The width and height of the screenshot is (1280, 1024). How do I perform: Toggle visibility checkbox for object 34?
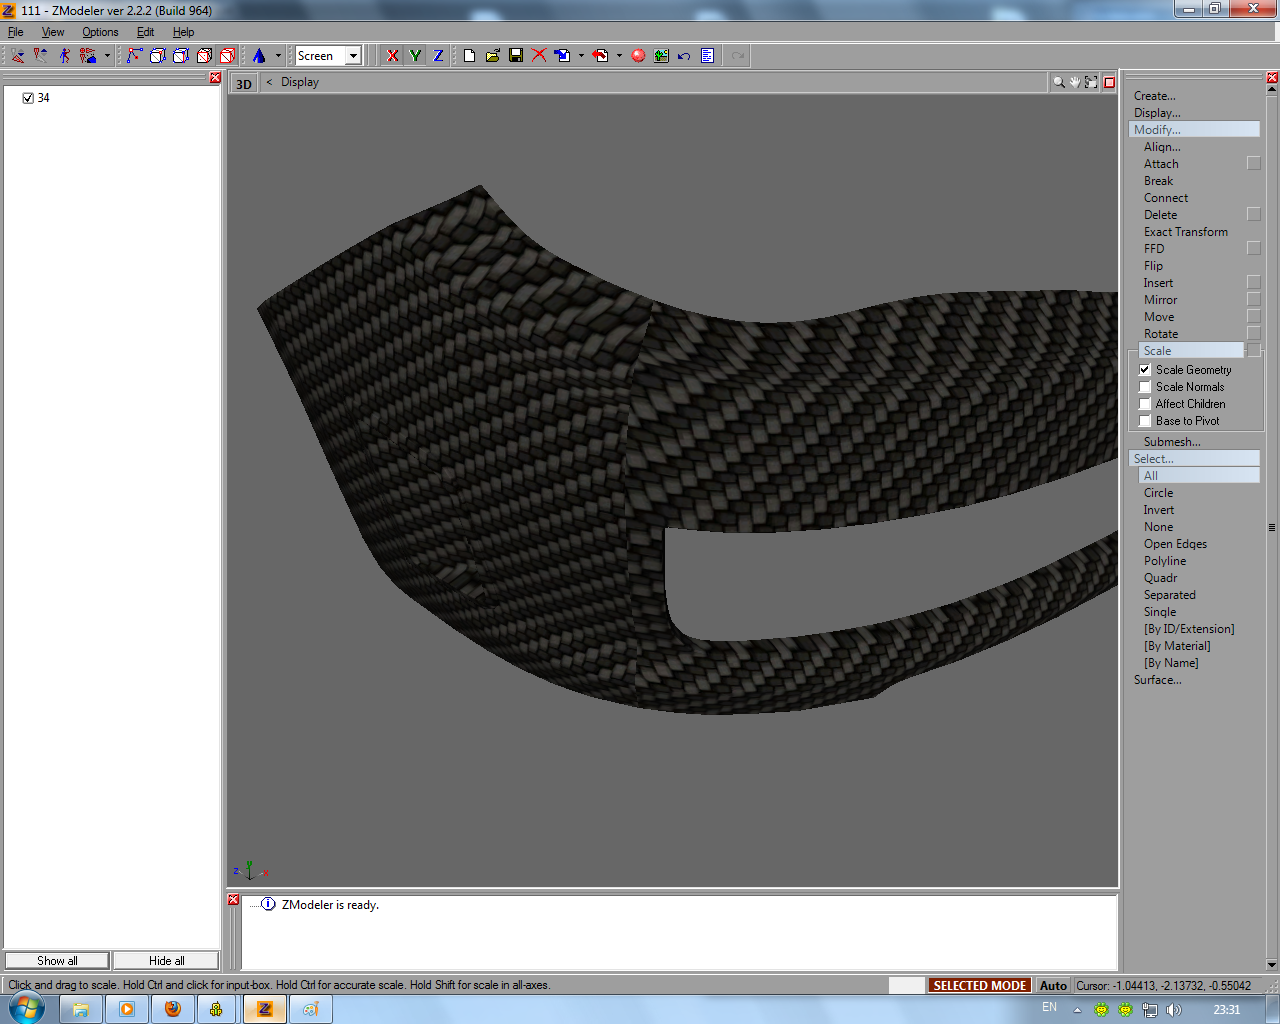click(28, 98)
